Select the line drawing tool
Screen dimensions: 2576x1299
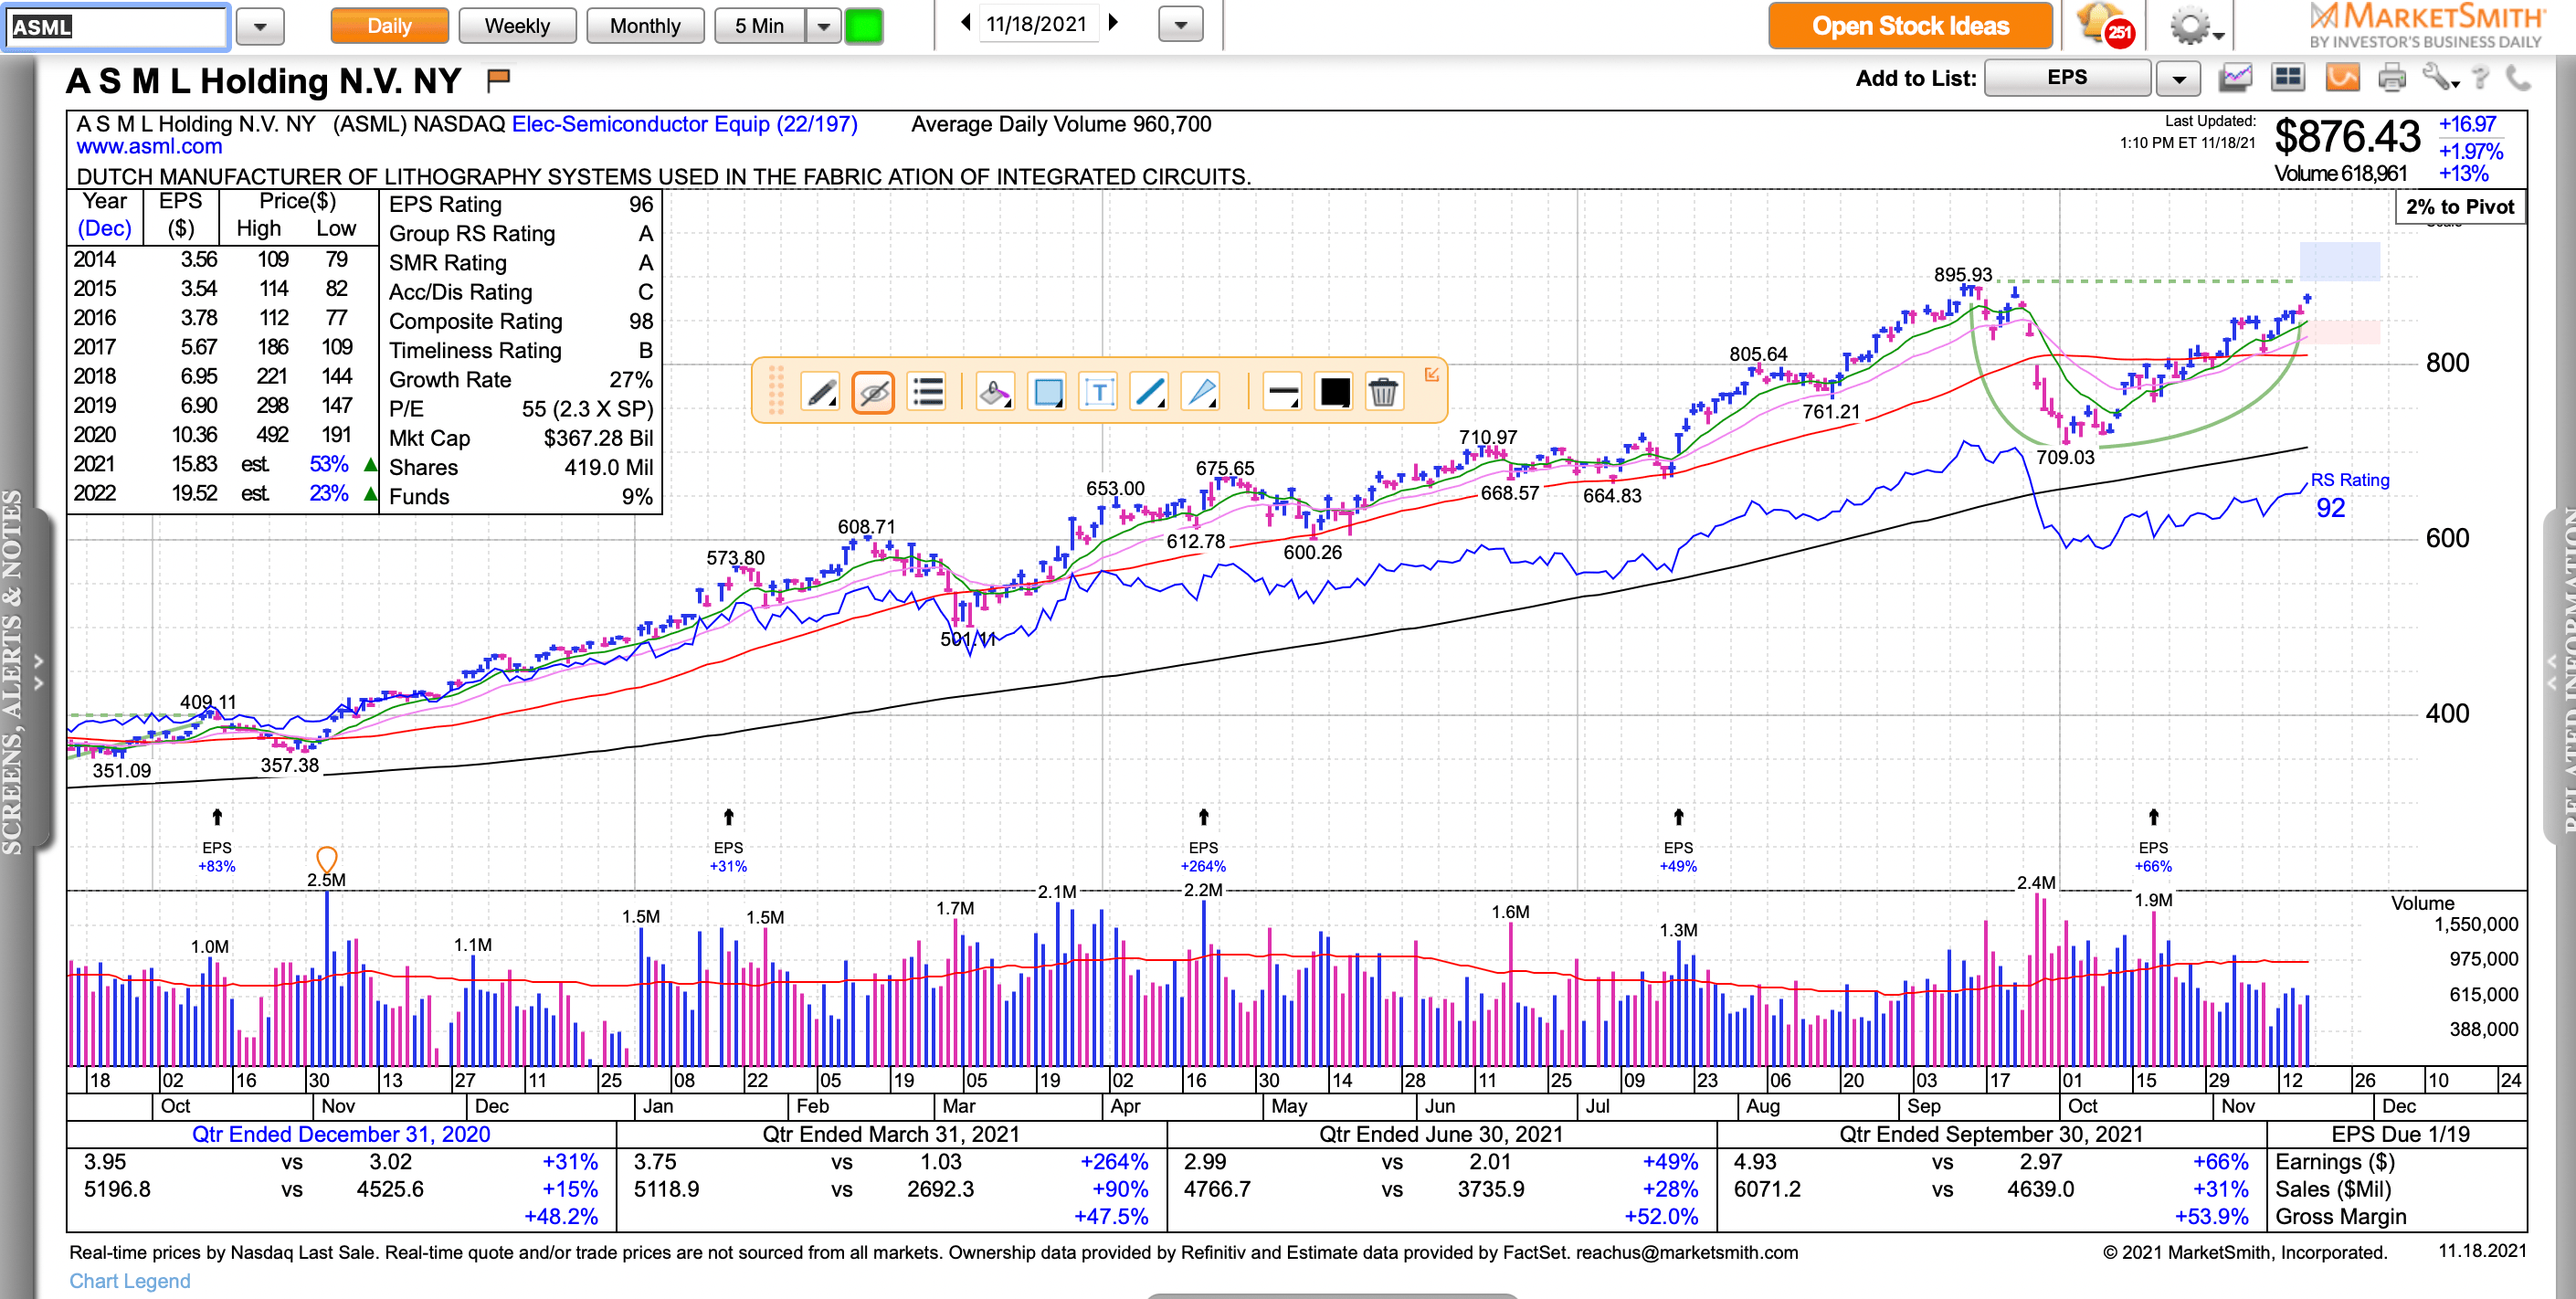1150,392
